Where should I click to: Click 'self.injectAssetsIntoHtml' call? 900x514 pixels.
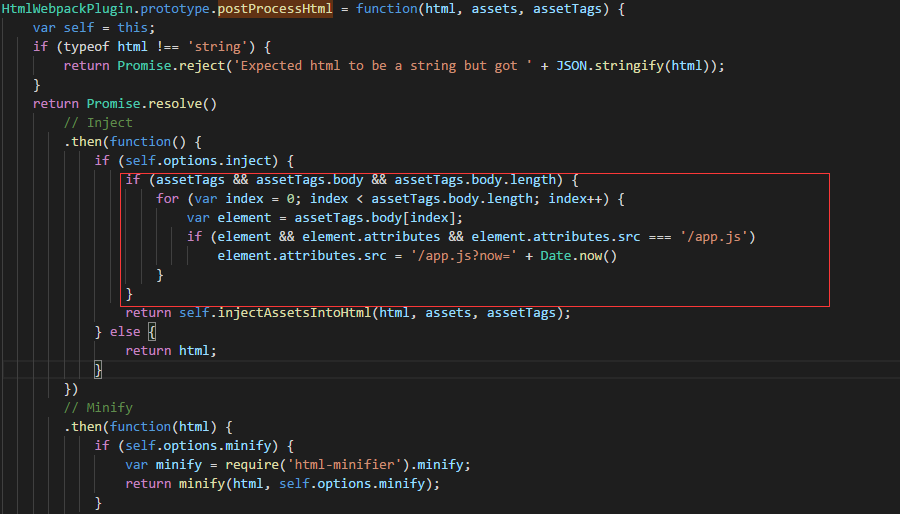click(x=275, y=313)
